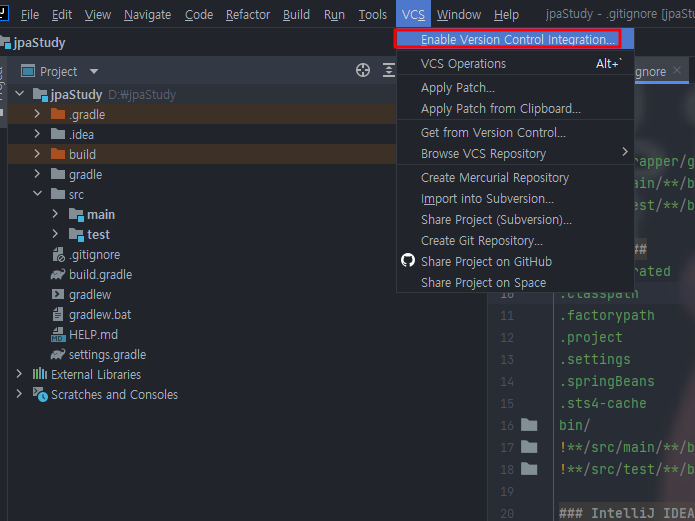Click the HELP.md markdown icon

[x=58, y=334]
